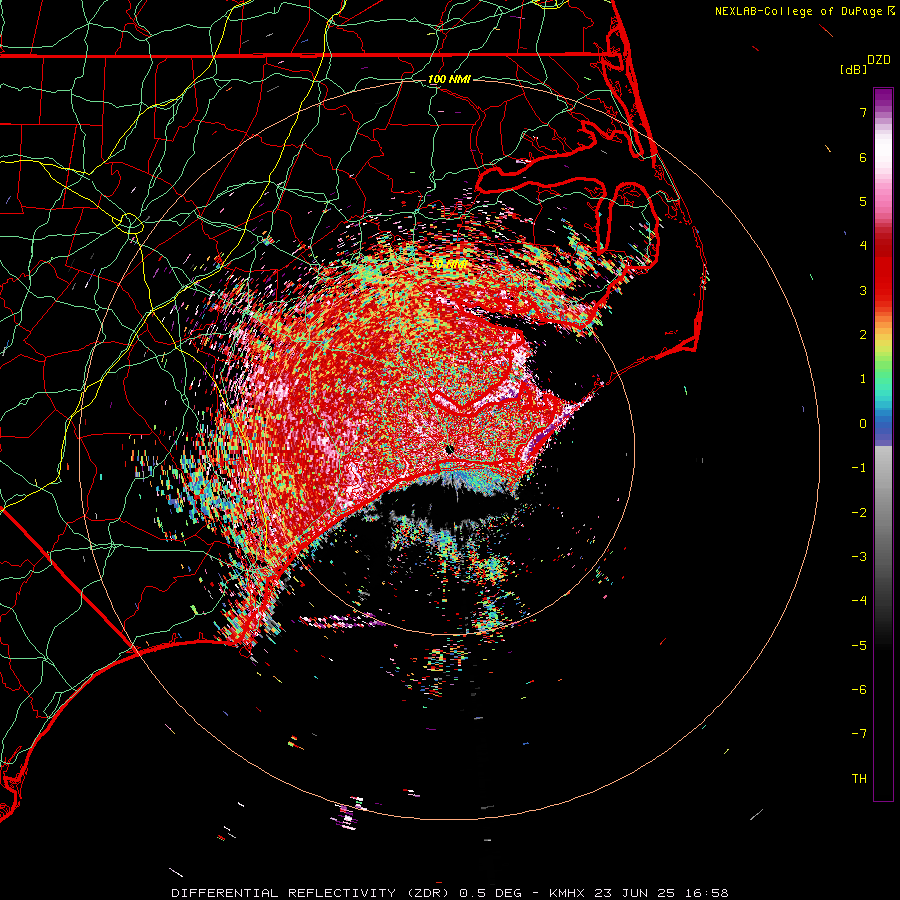This screenshot has width=900, height=900.
Task: Click the 3 dB scale label
Action: pyautogui.click(x=863, y=290)
